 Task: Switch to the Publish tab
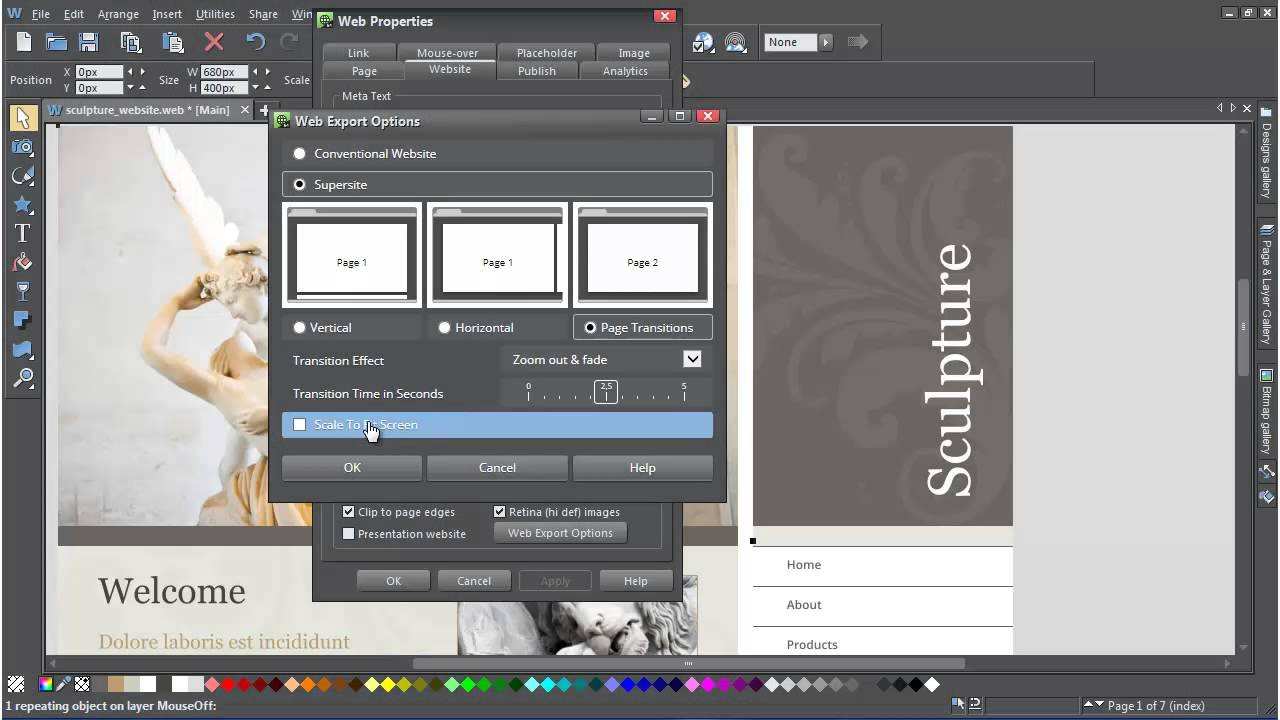[537, 71]
